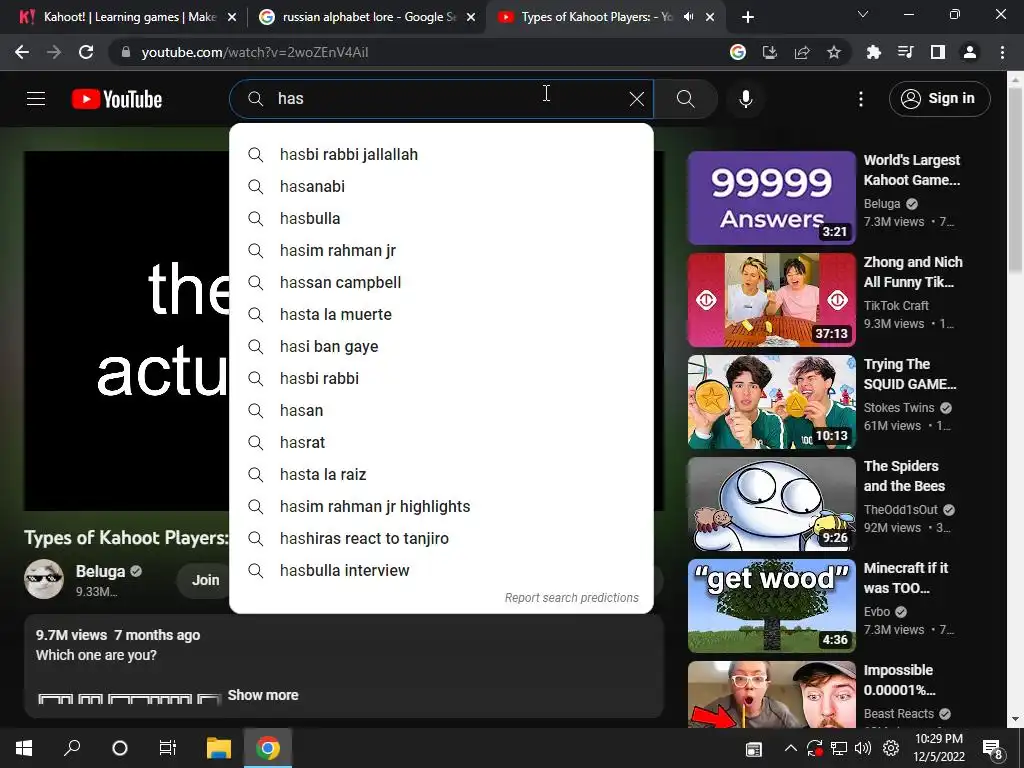Select suggestion hasbi rabbi jallallah

coord(441,154)
